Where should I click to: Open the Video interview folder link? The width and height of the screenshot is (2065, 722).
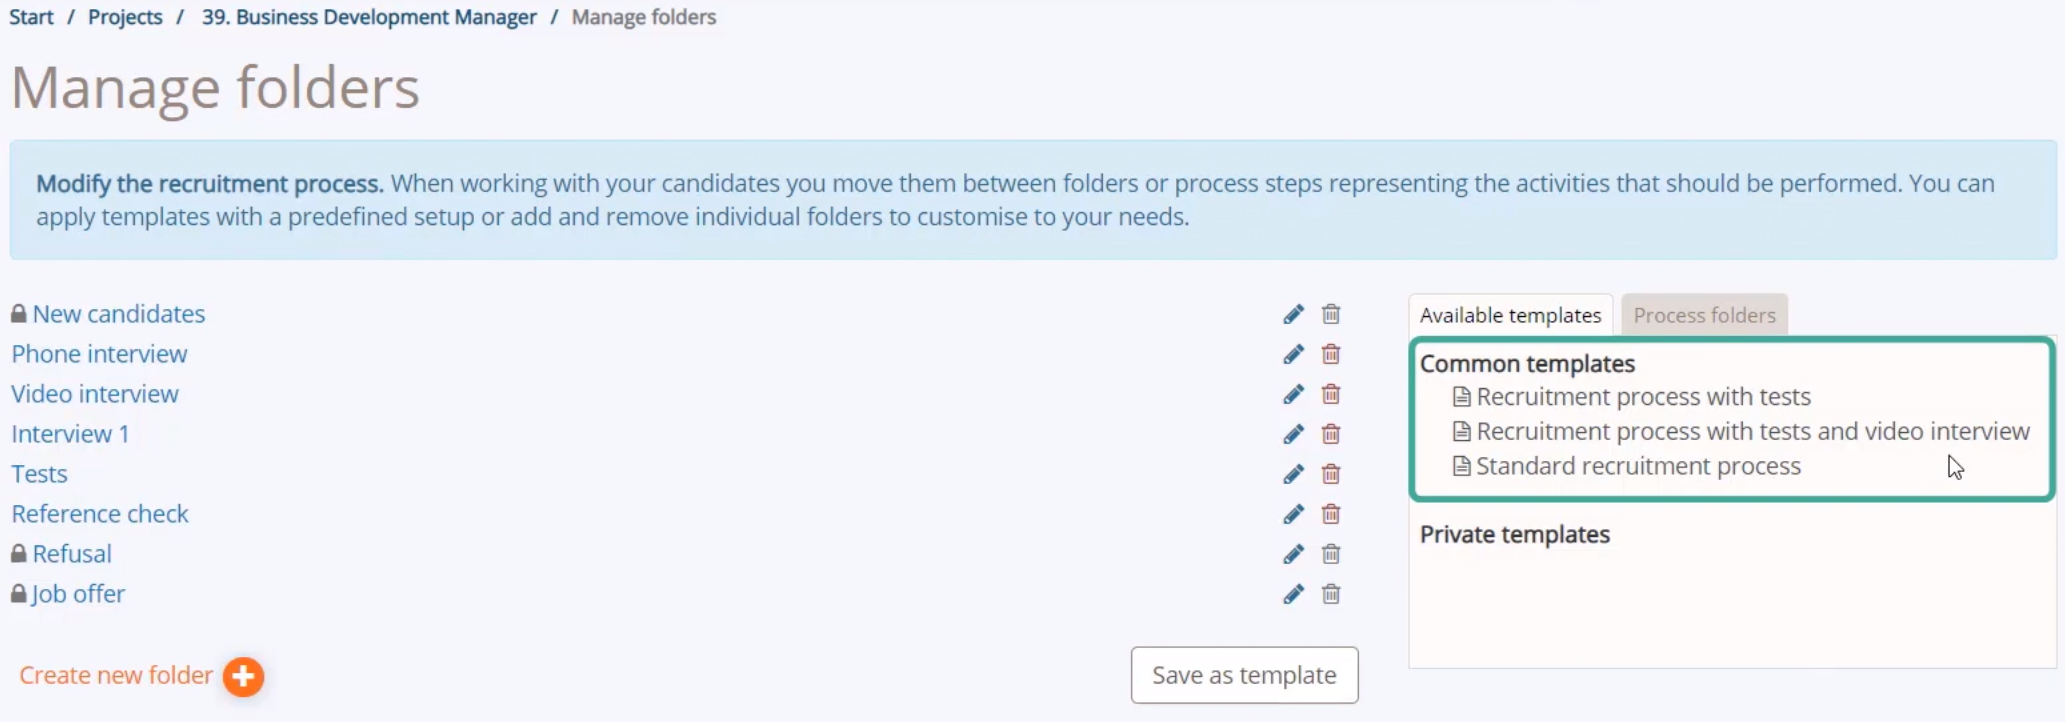pos(95,394)
